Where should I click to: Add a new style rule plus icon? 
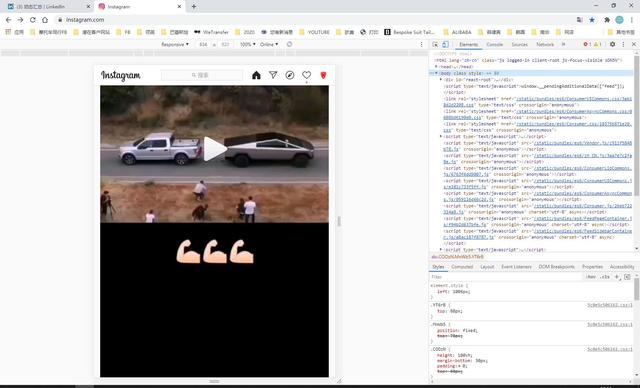[x=617, y=277]
